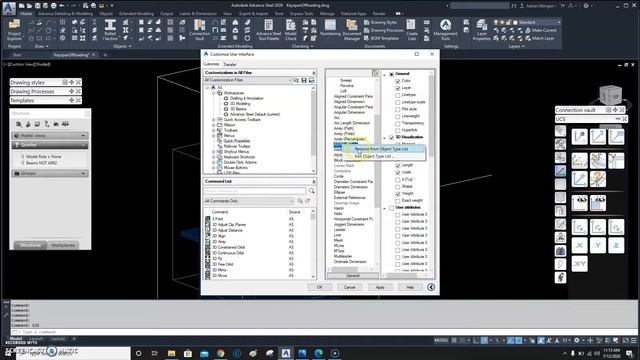Image resolution: width=640 pixels, height=360 pixels.
Task: Click the Command List search field
Action: pyautogui.click(x=254, y=191)
